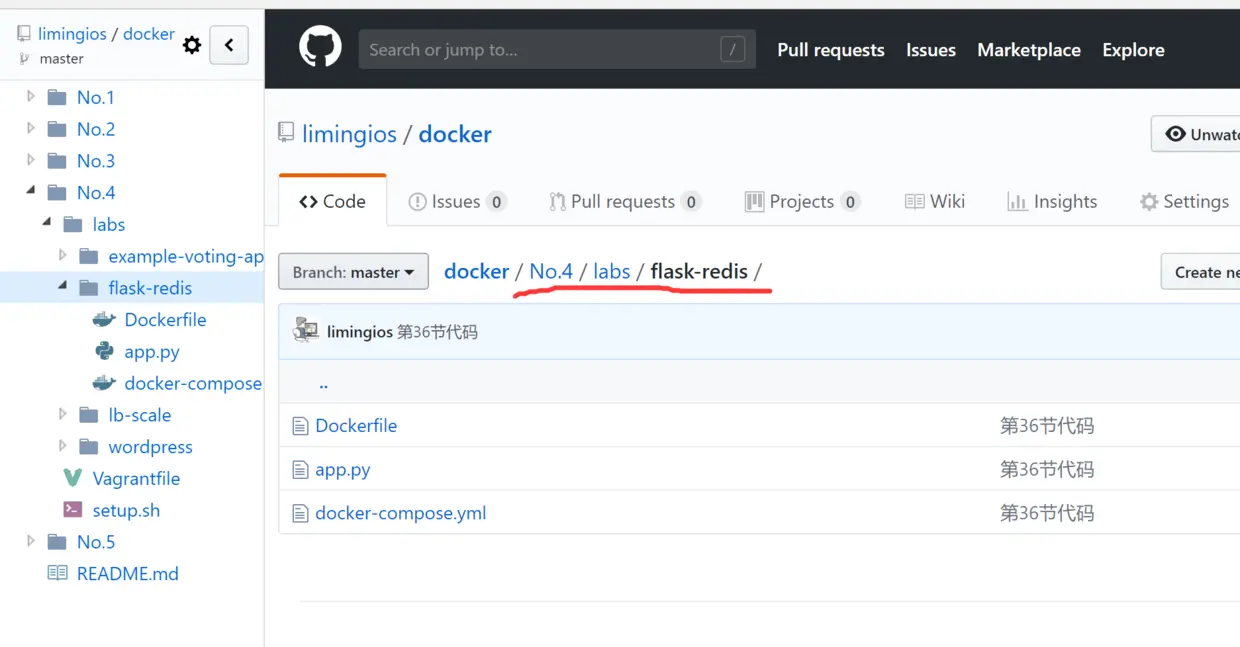Expand the No.5 folder arrow
Viewport: 1240px width, 647px height.
31,541
